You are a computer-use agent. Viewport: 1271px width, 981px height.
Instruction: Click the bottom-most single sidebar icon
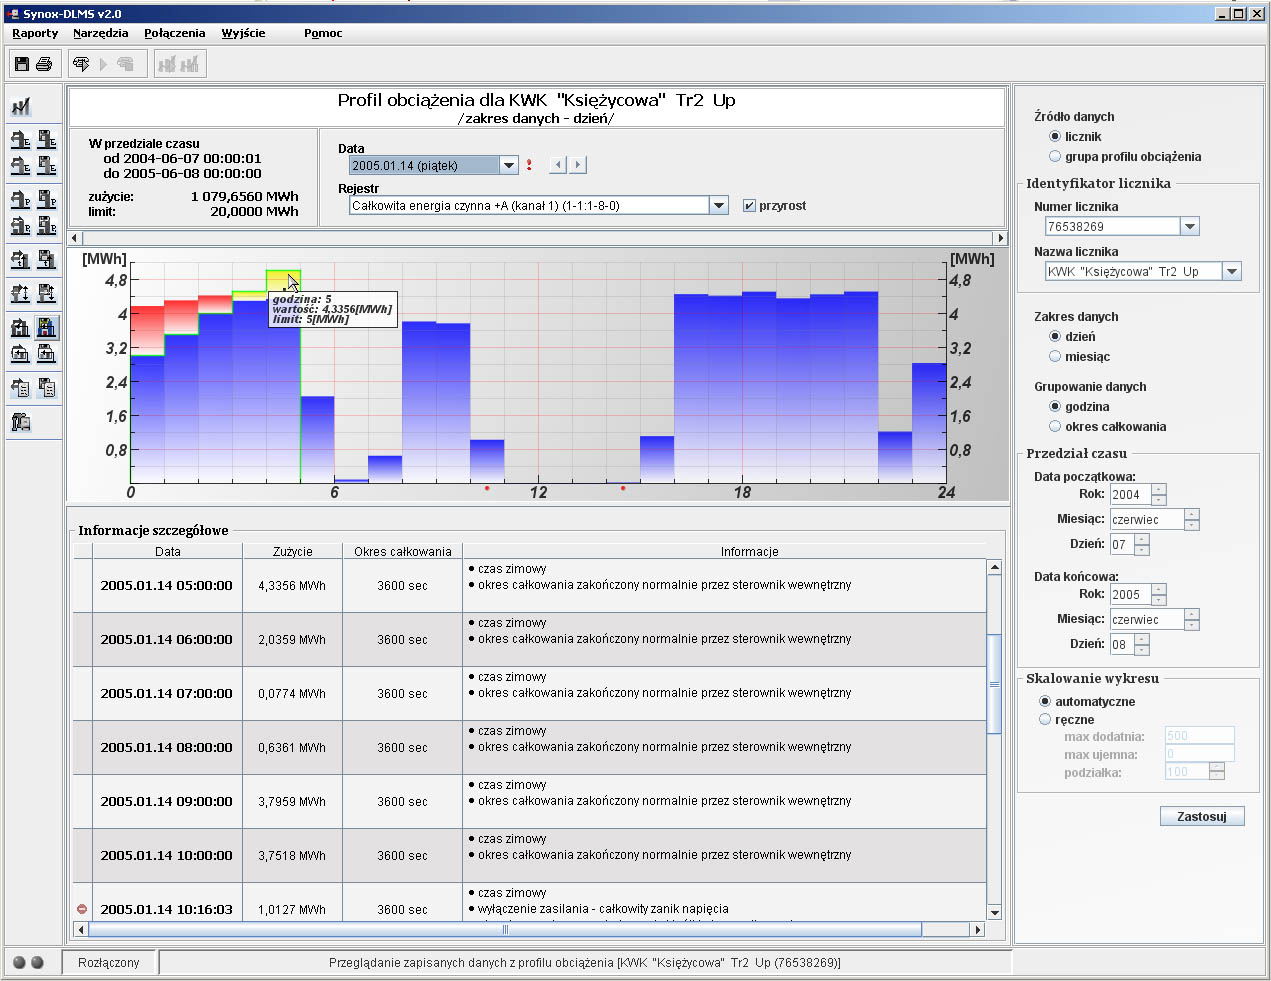pos(21,422)
